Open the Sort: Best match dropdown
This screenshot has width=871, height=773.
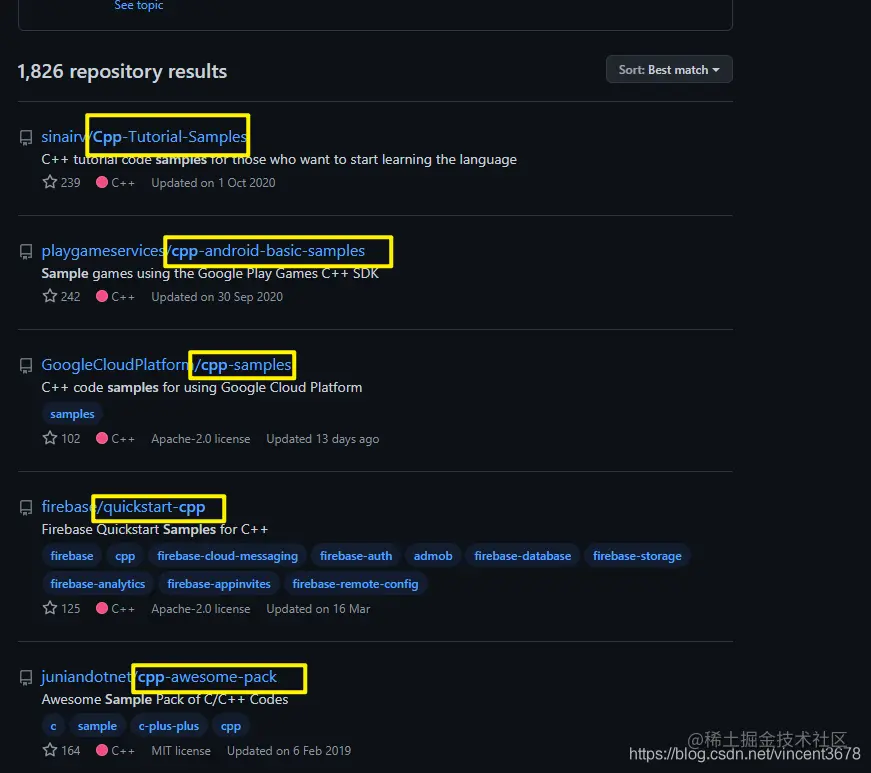pyautogui.click(x=669, y=69)
